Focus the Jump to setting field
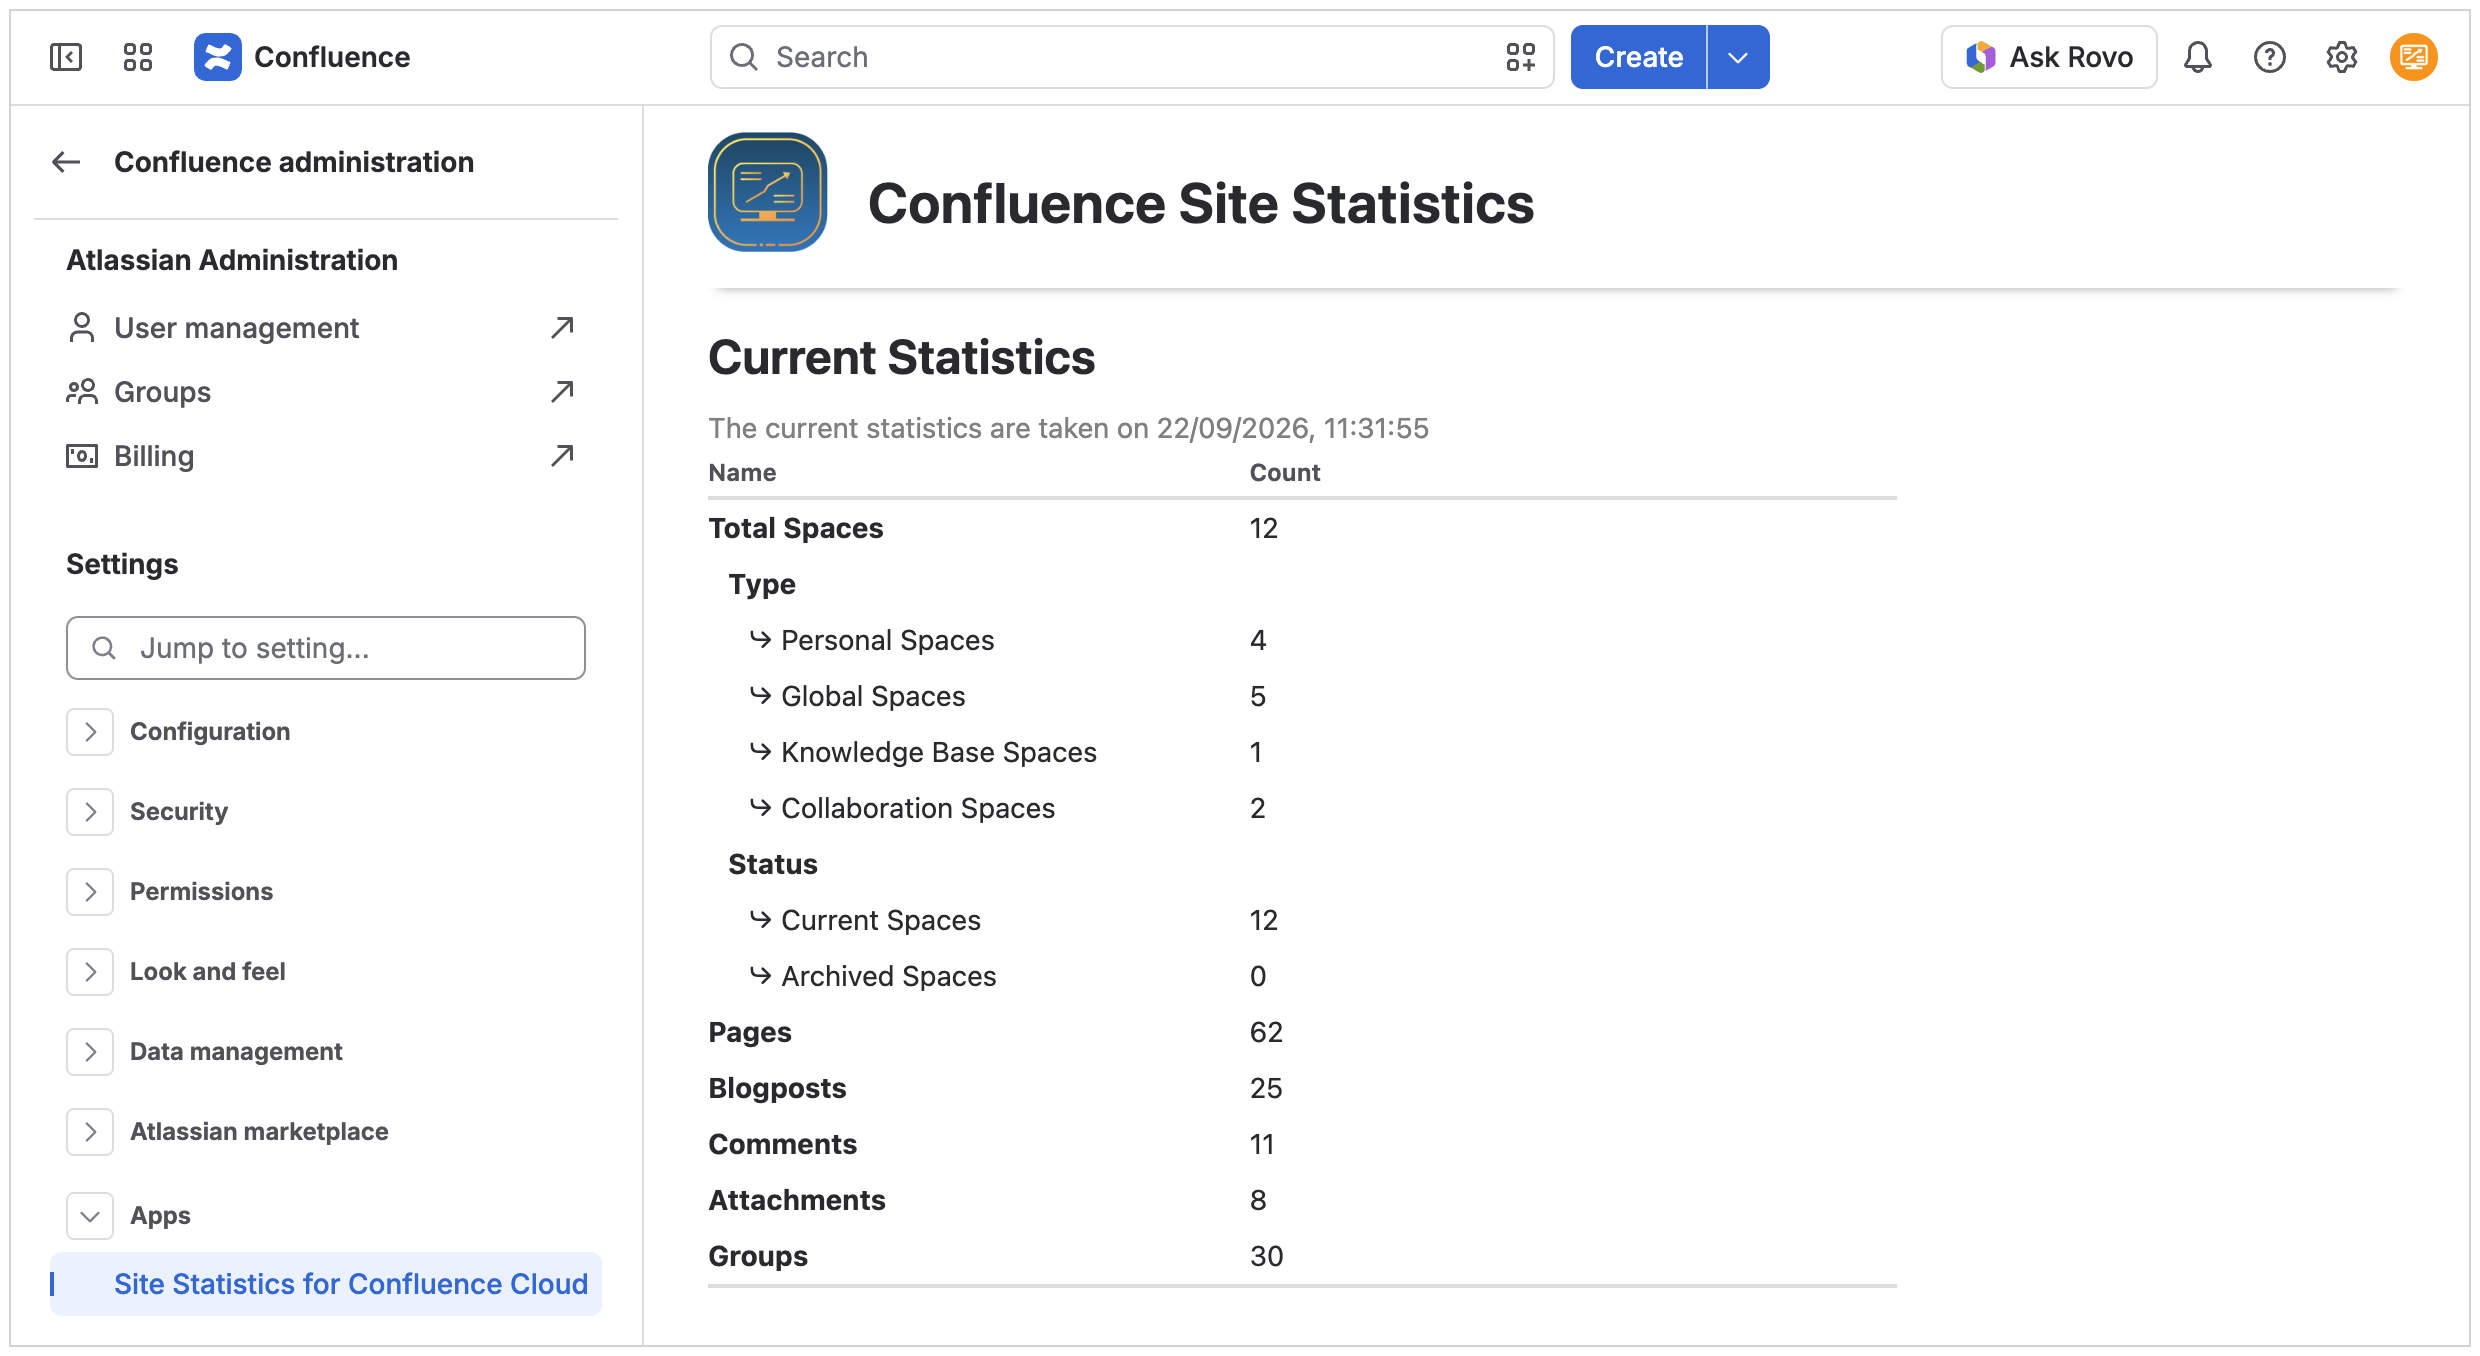This screenshot has height=1356, width=2480. coord(326,648)
